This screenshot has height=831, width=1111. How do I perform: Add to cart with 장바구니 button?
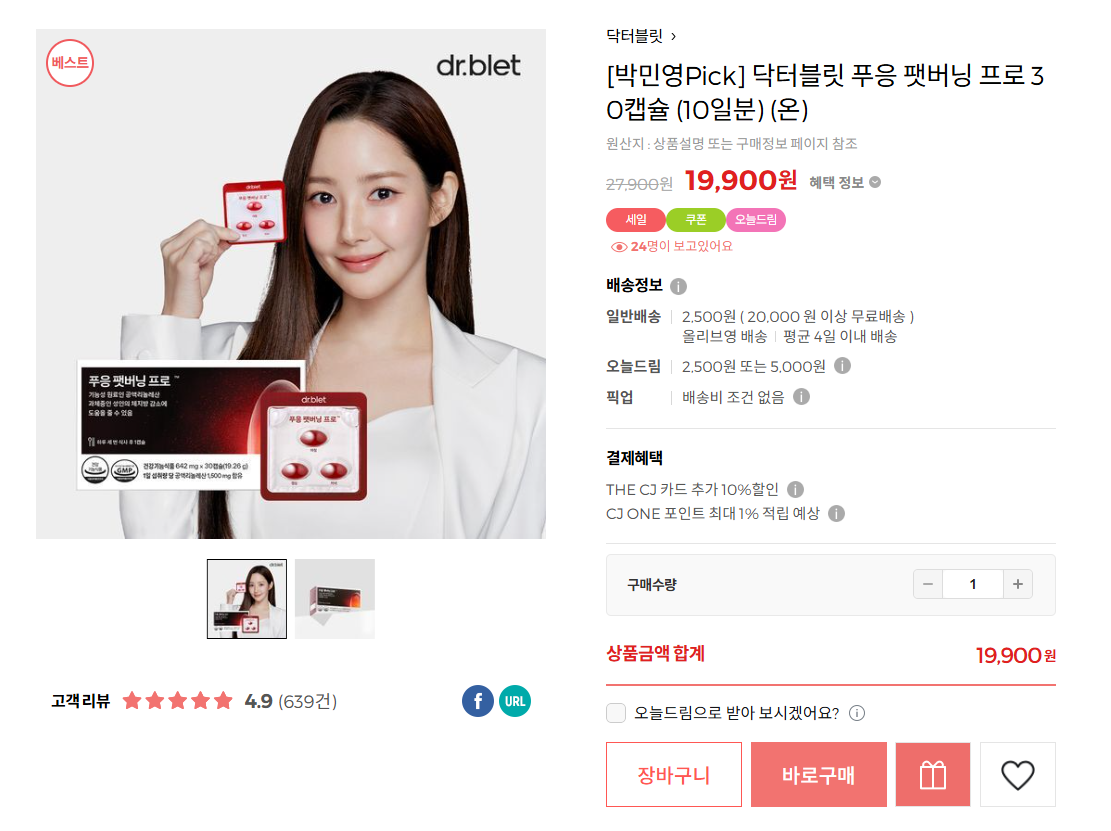point(674,774)
